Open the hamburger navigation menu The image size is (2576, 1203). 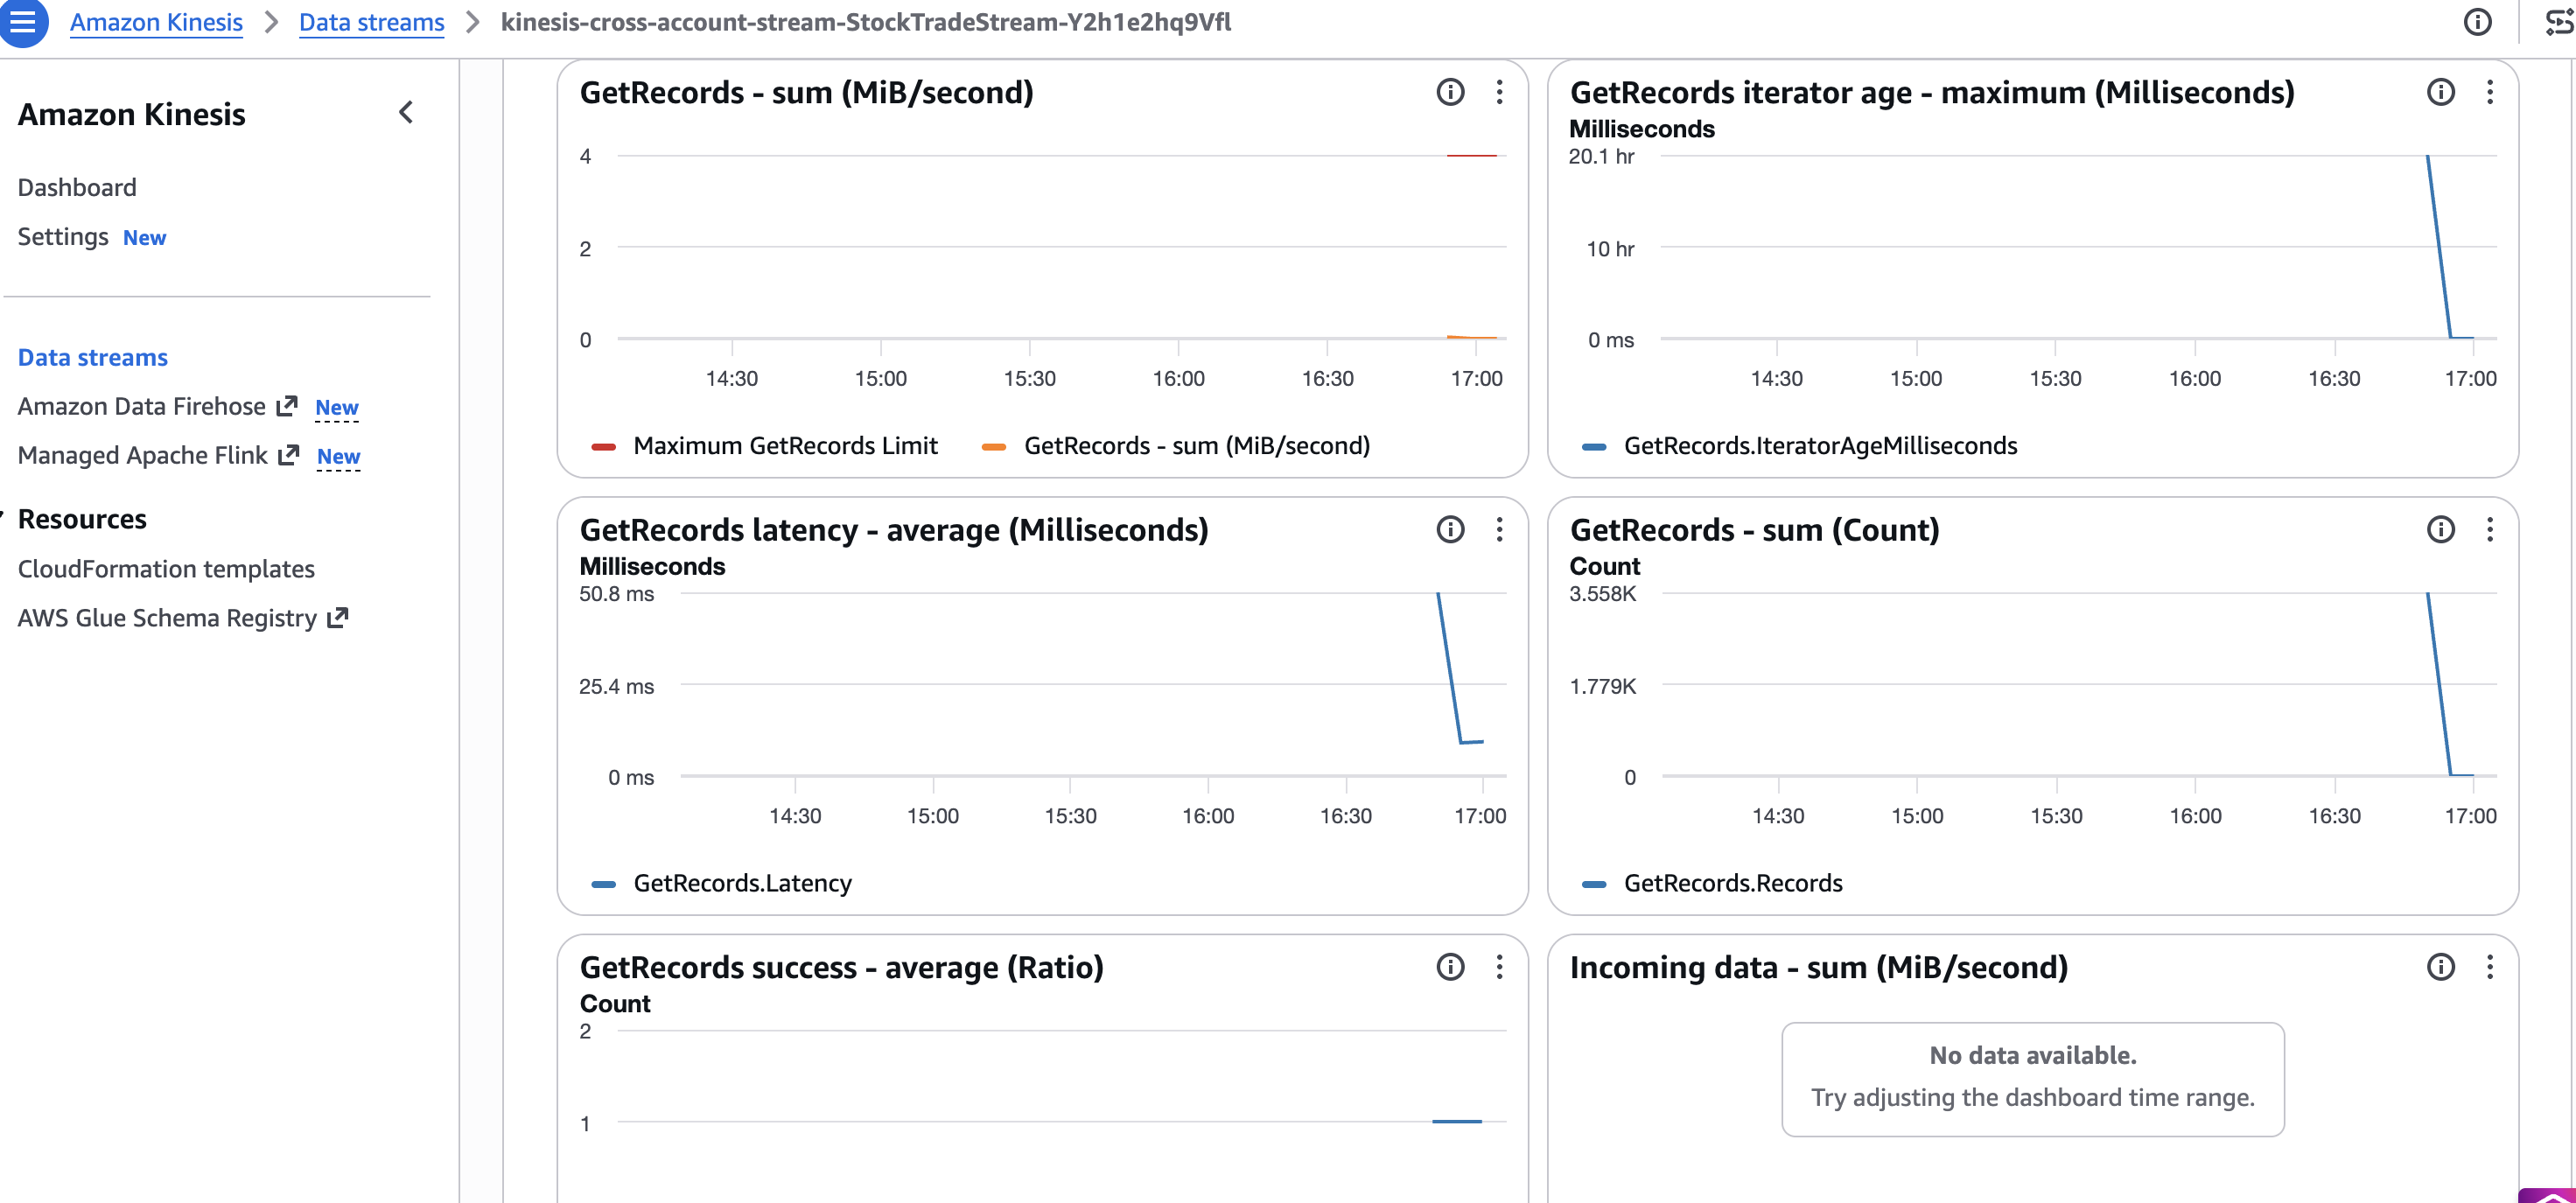[x=22, y=21]
